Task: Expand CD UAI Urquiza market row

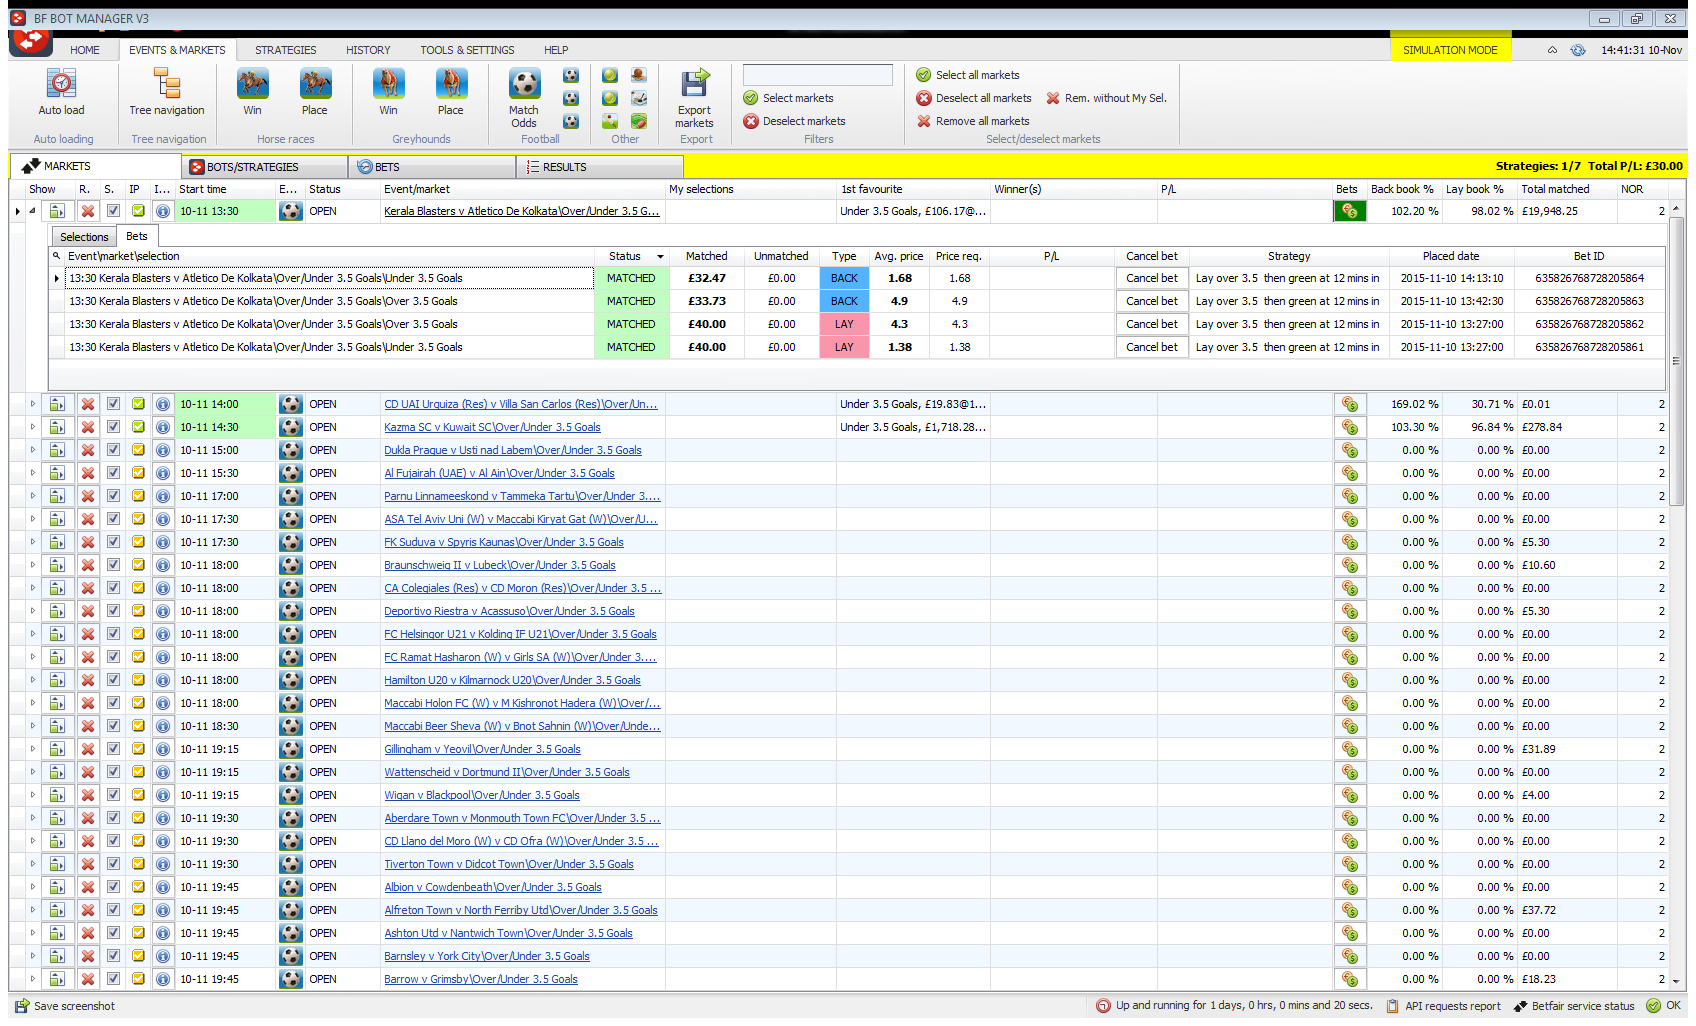Action: (32, 404)
